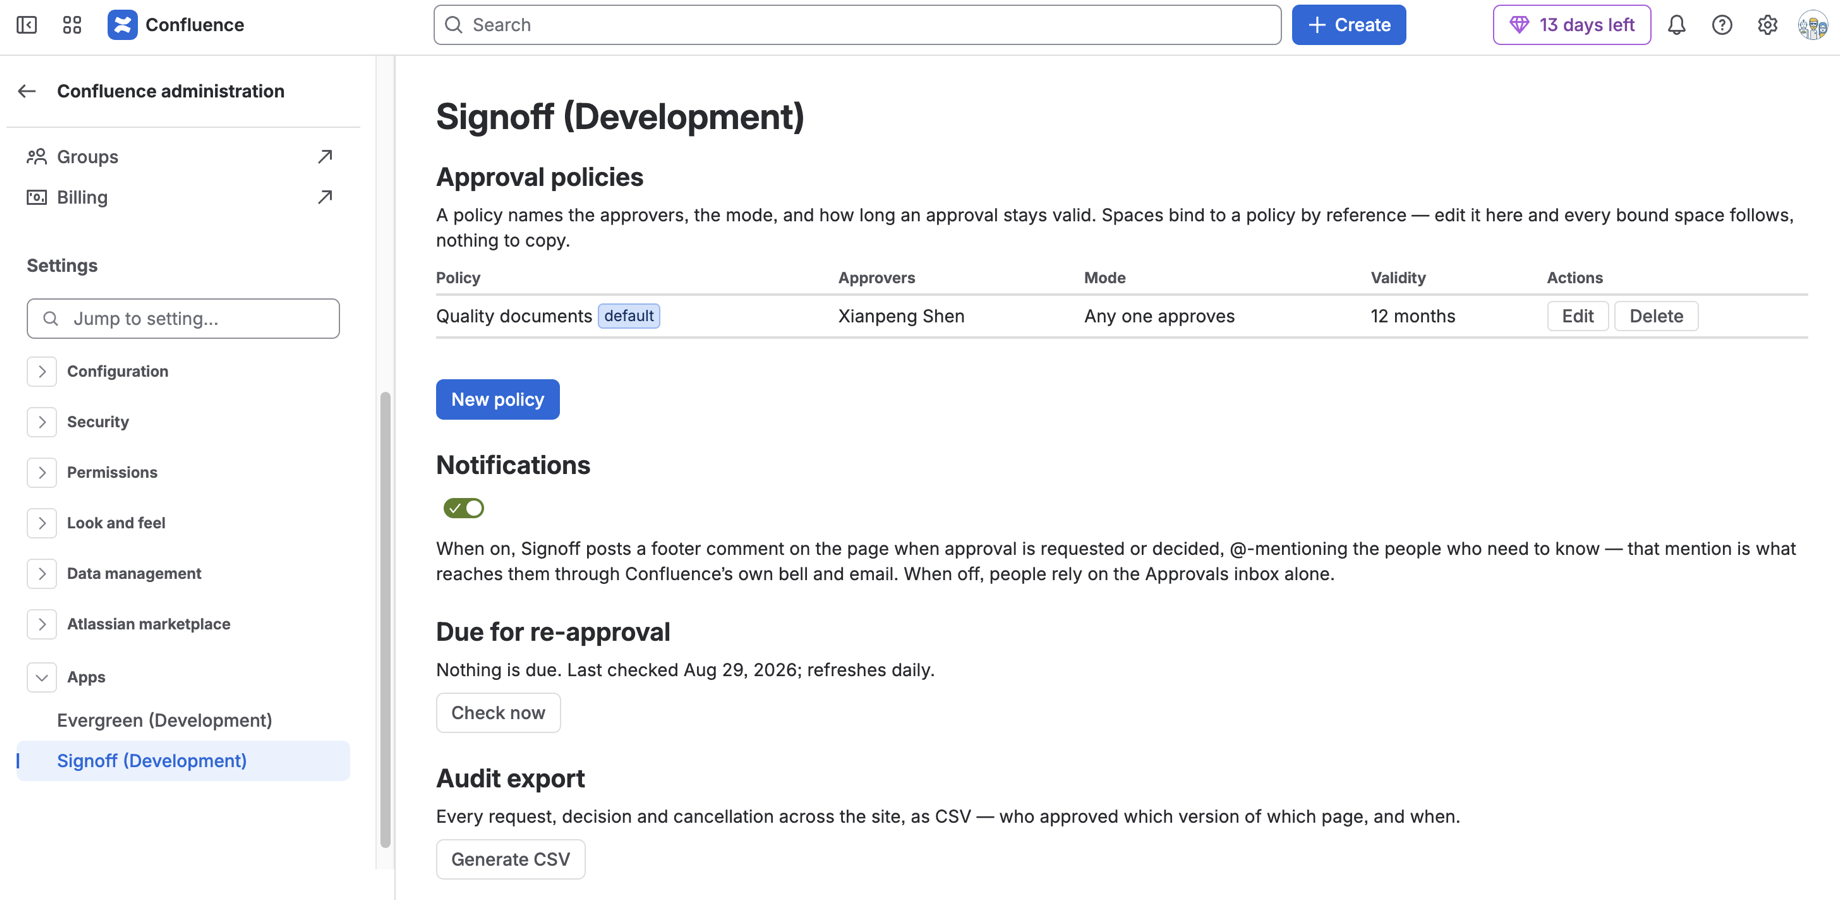
Task: Click the 'Xianpeng Shen' approver cell
Action: coord(901,316)
